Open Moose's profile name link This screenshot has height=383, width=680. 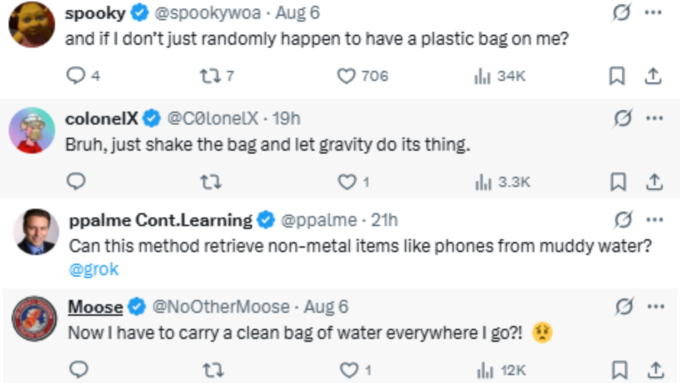95,307
